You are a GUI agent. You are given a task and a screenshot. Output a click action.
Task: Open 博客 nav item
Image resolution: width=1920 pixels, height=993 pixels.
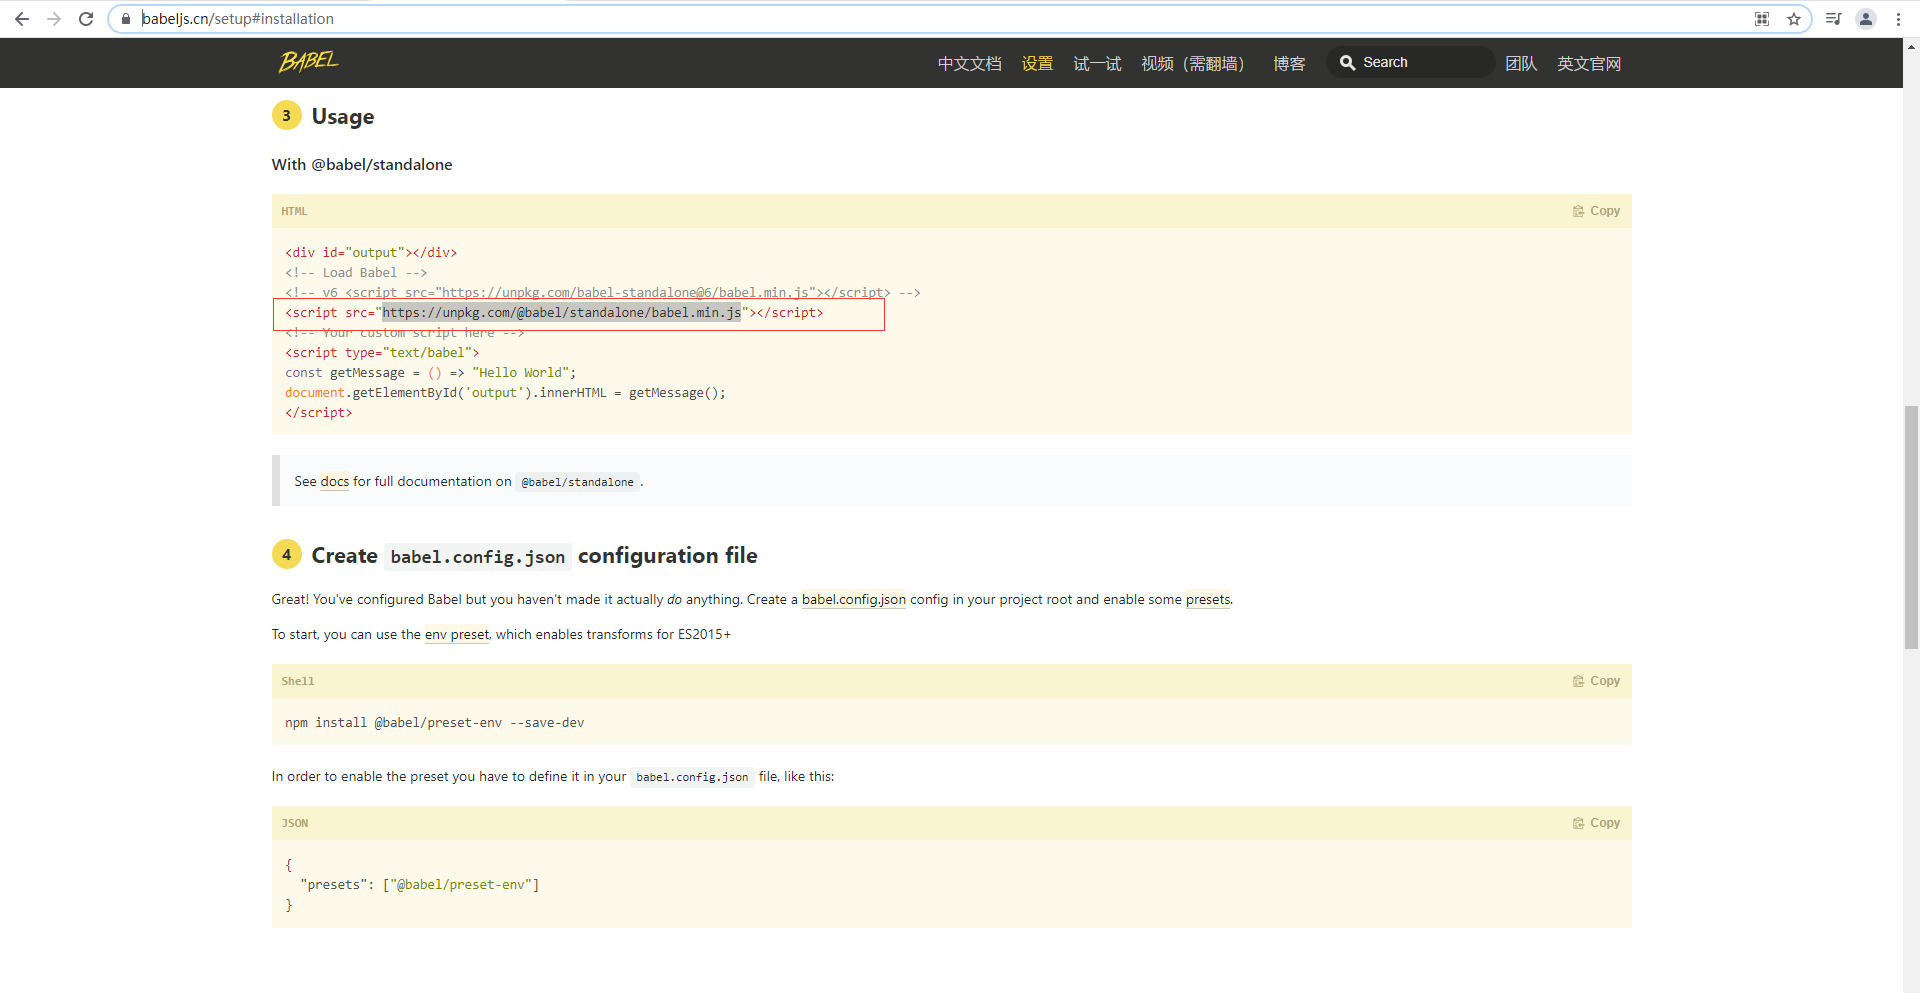[x=1289, y=63]
